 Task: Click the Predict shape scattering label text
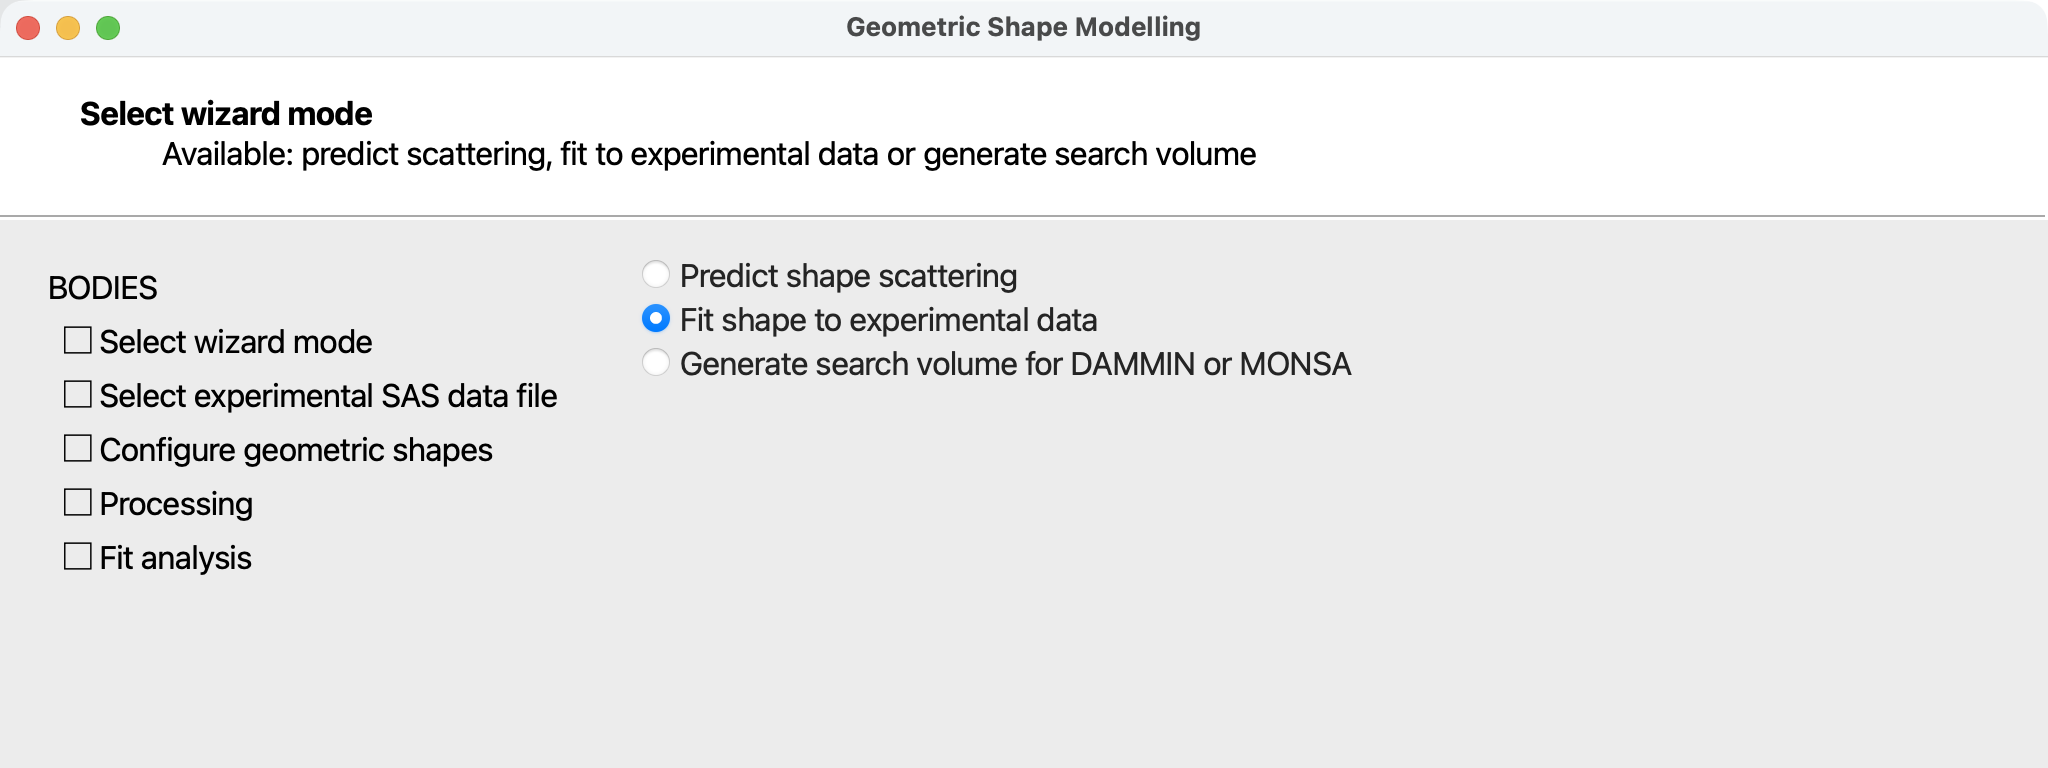[848, 276]
